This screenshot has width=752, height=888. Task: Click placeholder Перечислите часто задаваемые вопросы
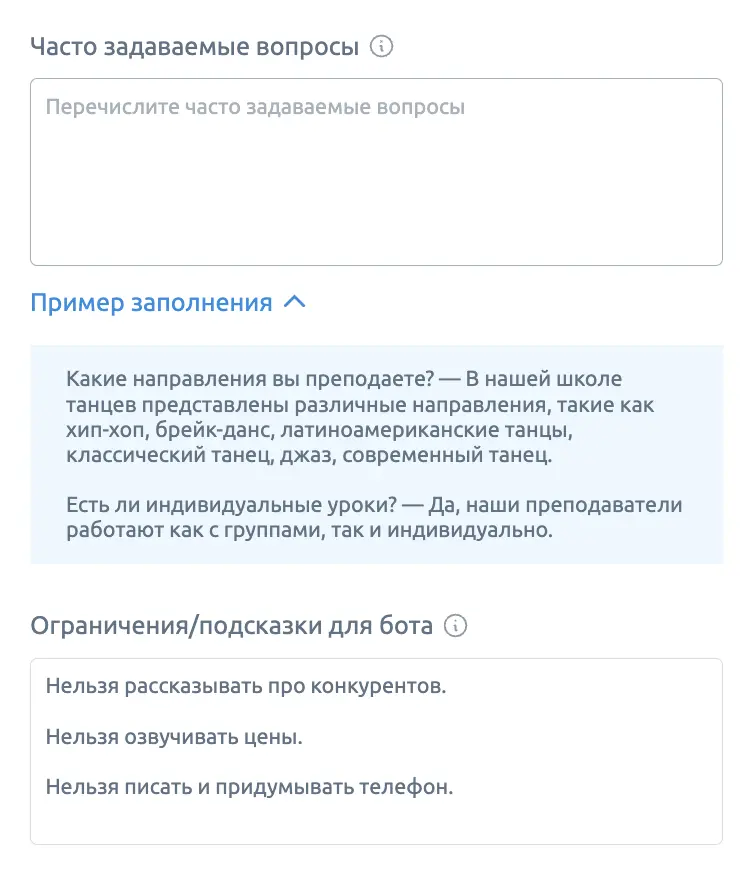[255, 107]
